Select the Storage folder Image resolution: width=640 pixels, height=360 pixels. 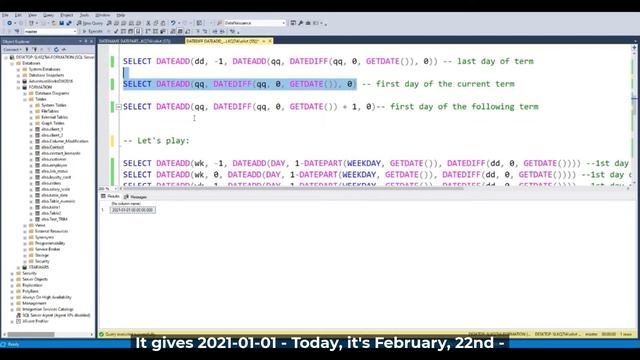click(x=42, y=256)
